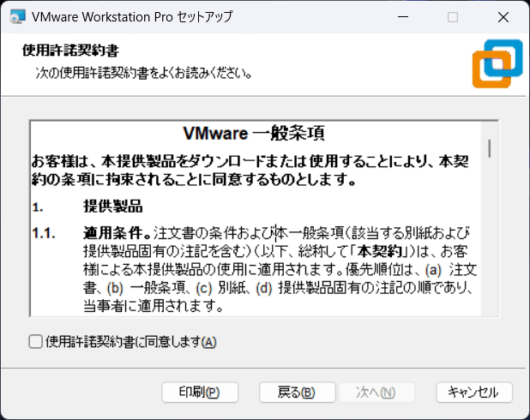The width and height of the screenshot is (530, 420).
Task: Click the 1. 提供製品 section heading
Action: pyautogui.click(x=87, y=206)
